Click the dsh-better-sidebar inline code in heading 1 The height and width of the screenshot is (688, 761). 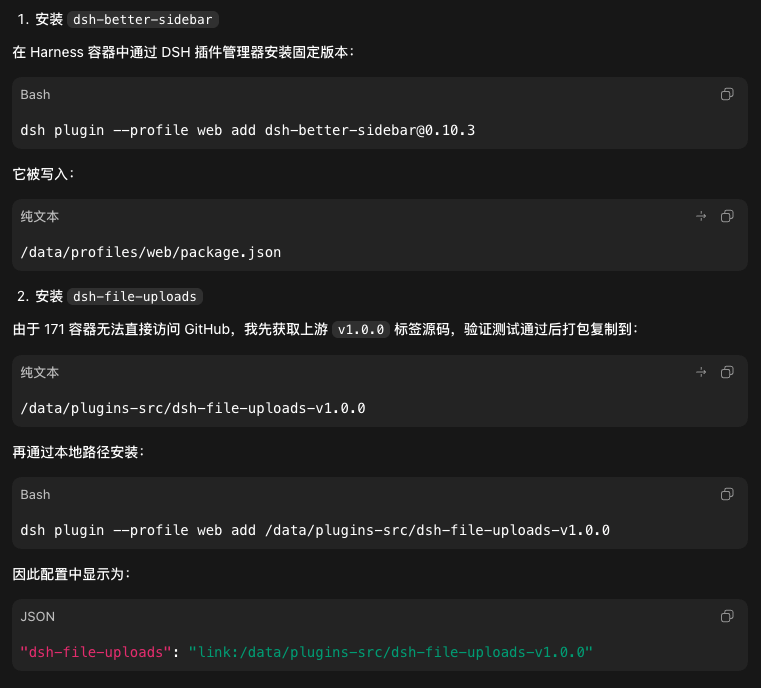(x=143, y=19)
